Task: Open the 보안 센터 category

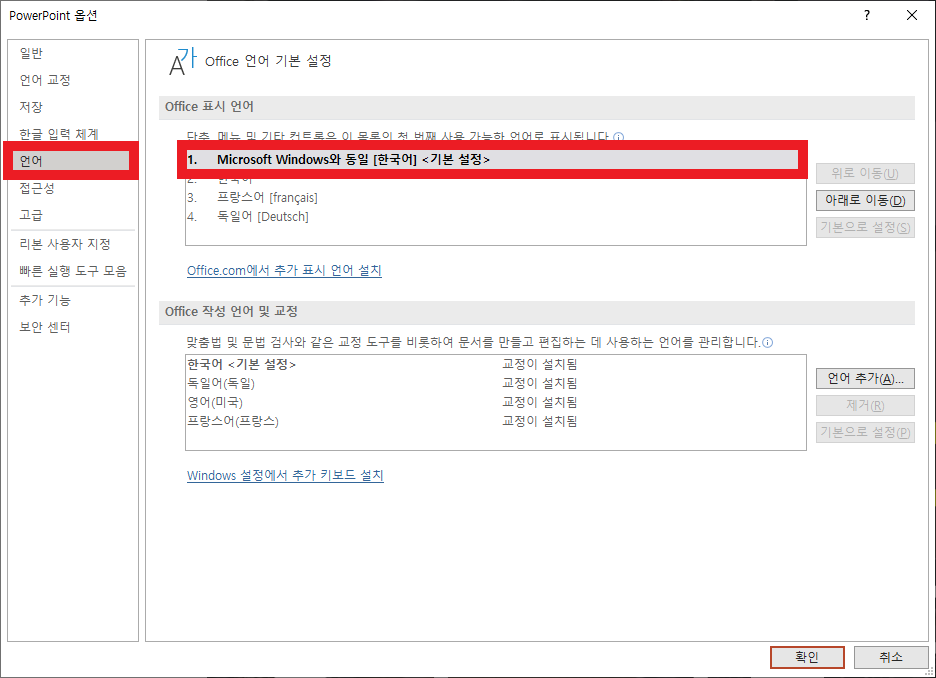Action: 45,327
